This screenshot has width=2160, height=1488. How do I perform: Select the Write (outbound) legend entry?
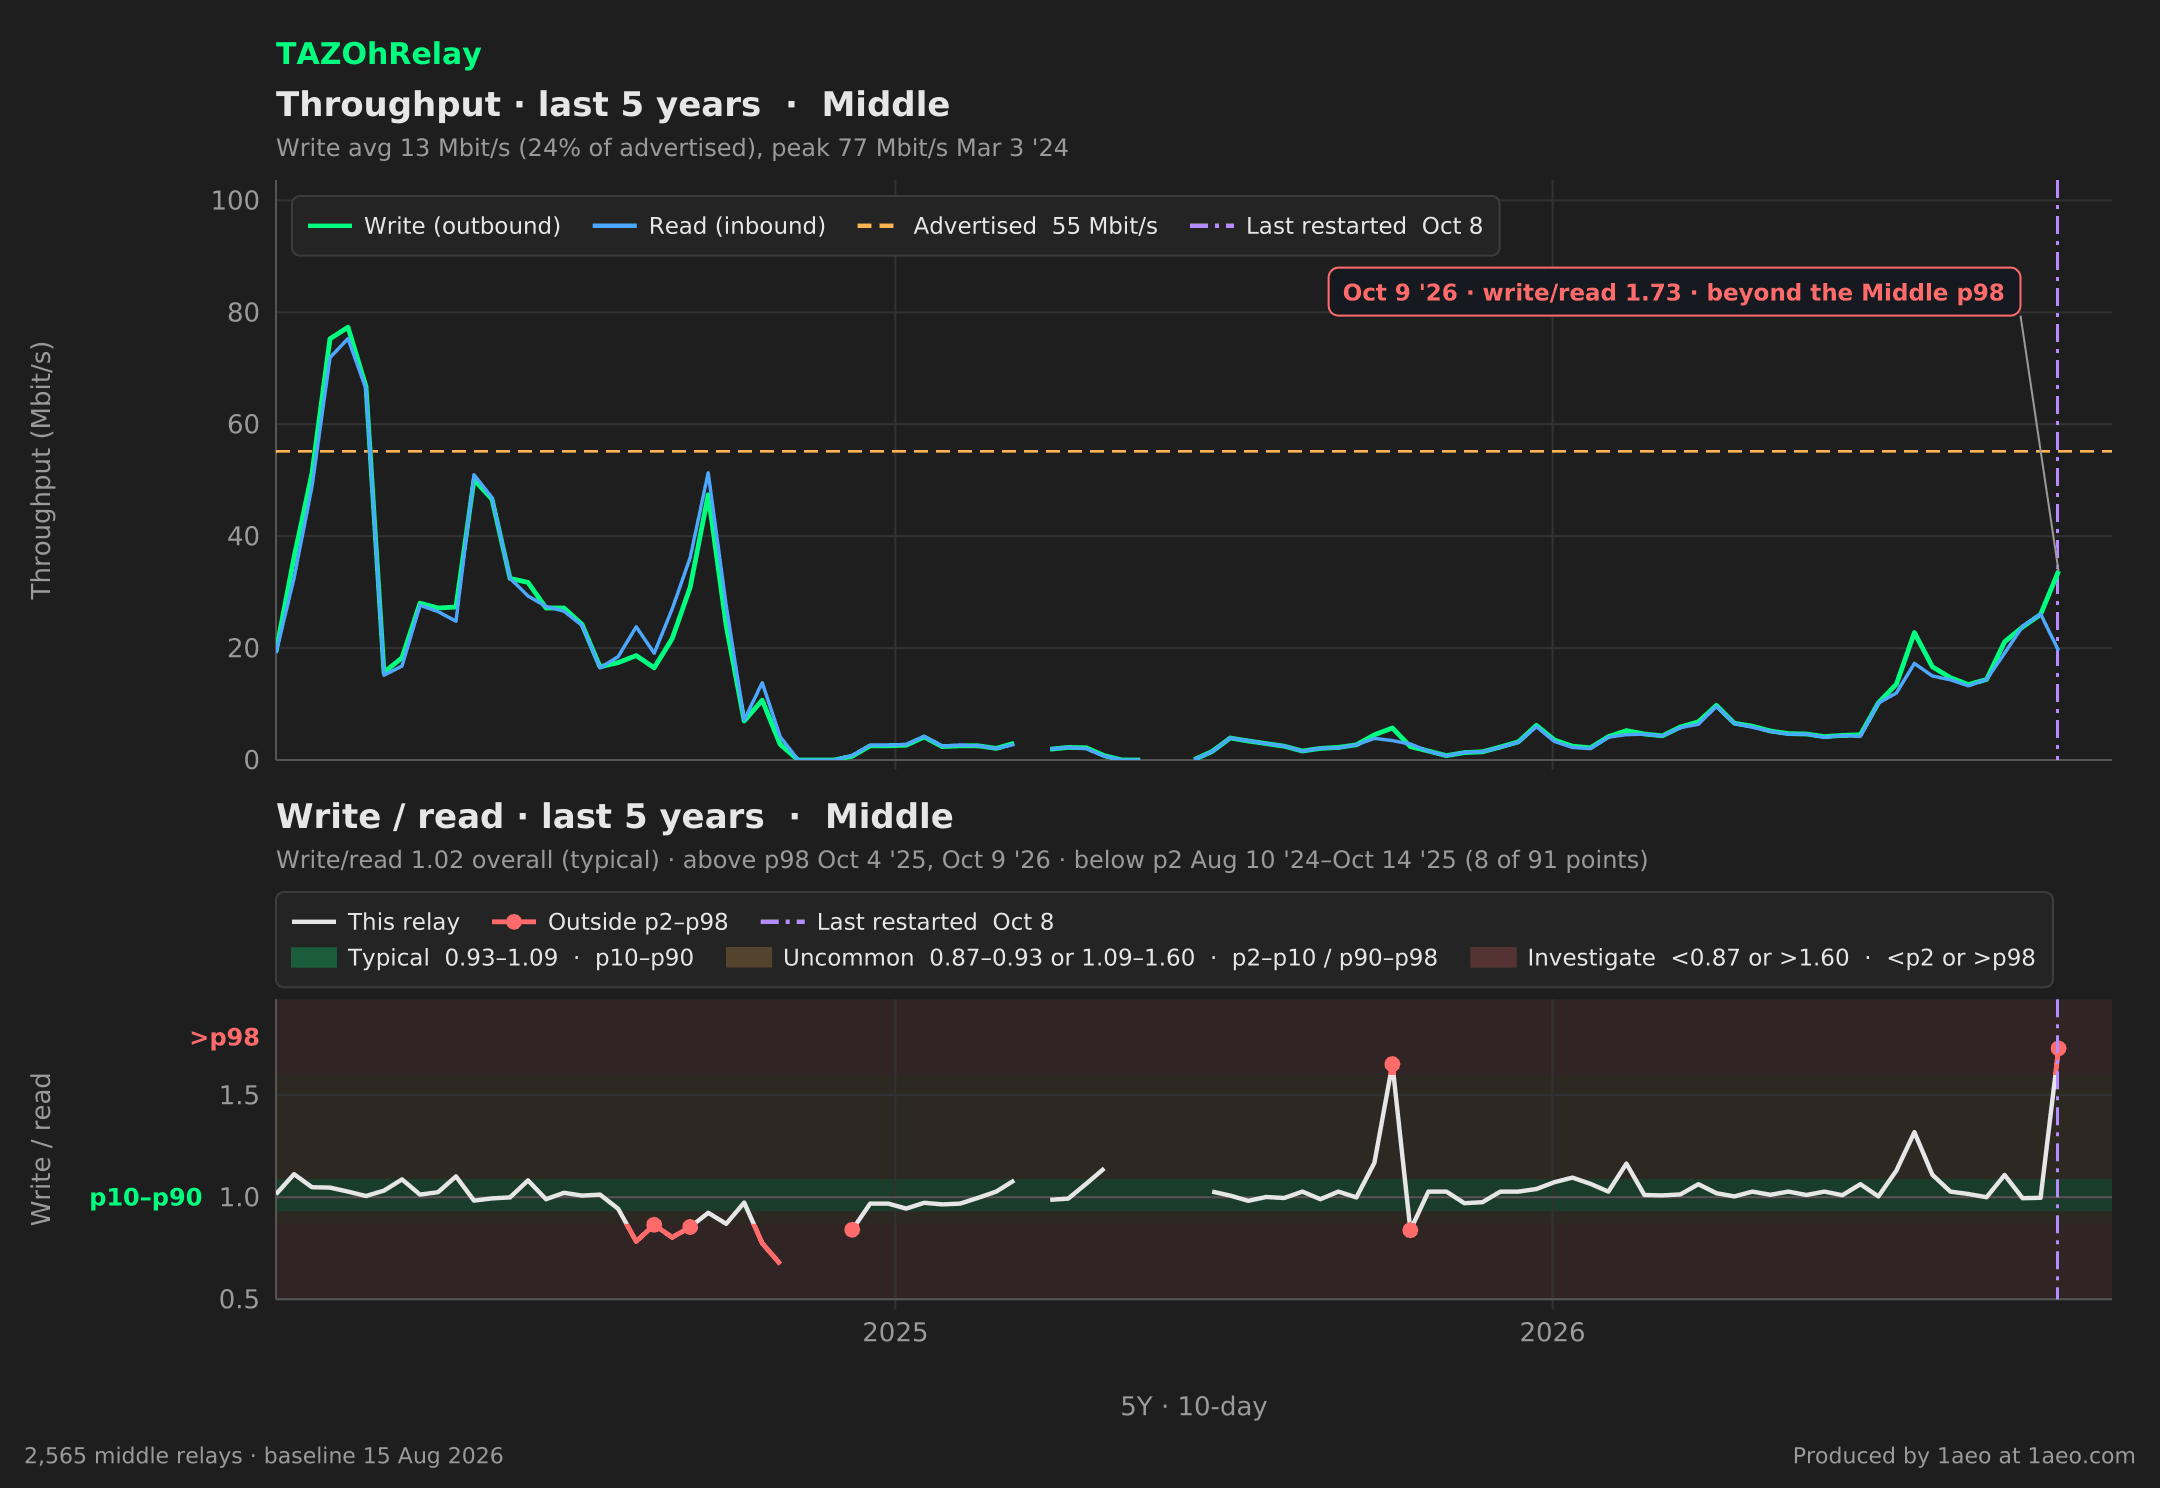434,226
